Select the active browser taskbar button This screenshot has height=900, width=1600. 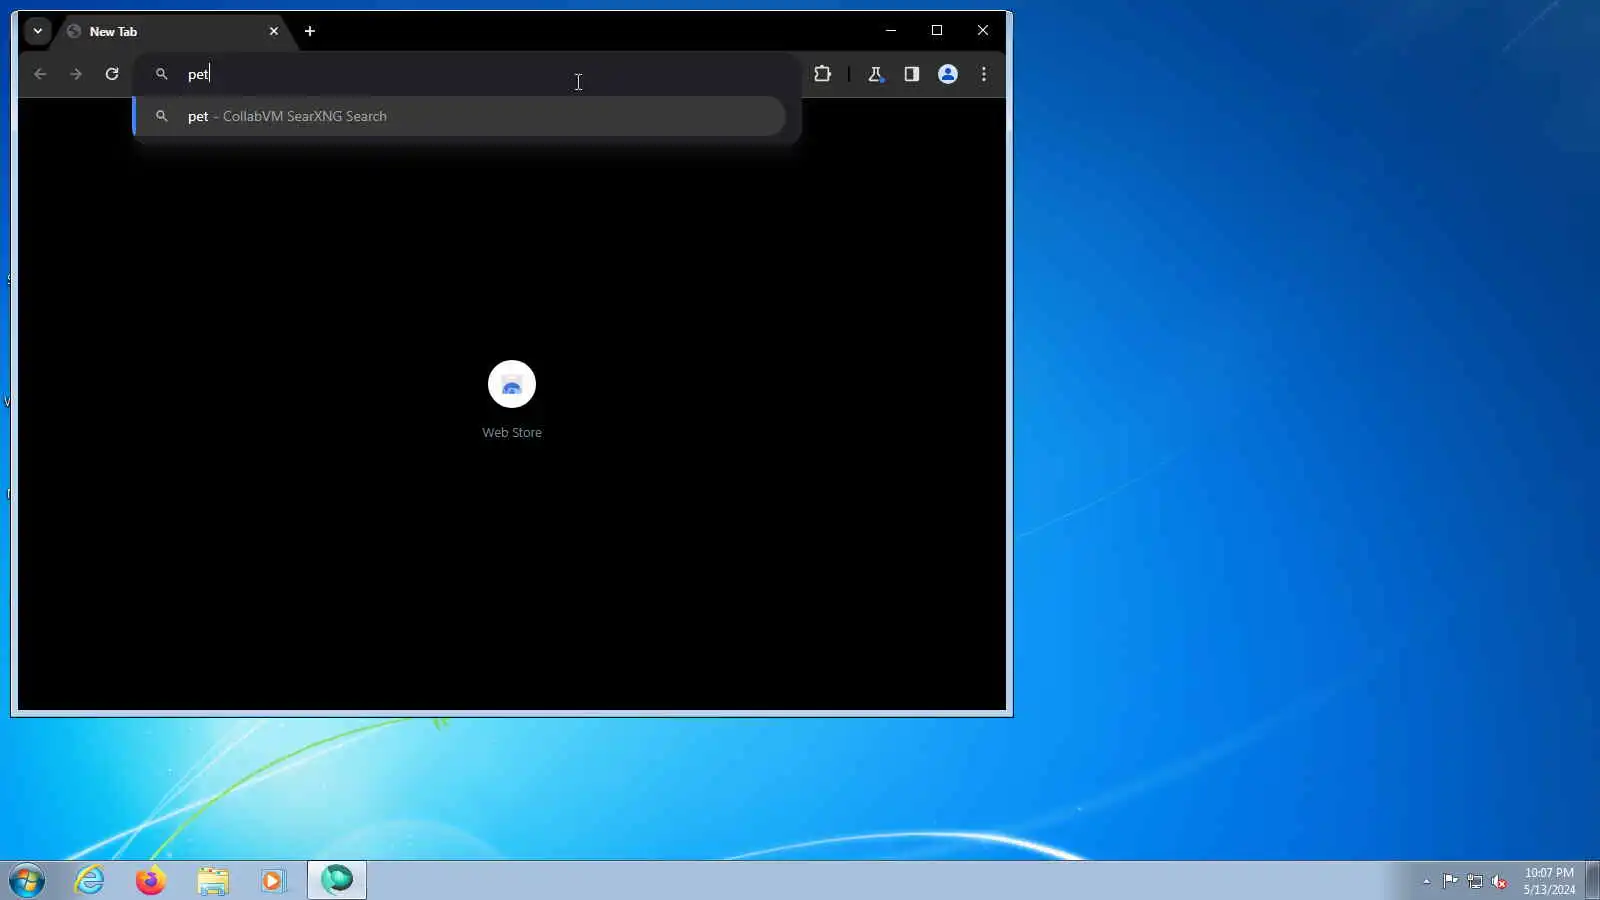pyautogui.click(x=337, y=881)
